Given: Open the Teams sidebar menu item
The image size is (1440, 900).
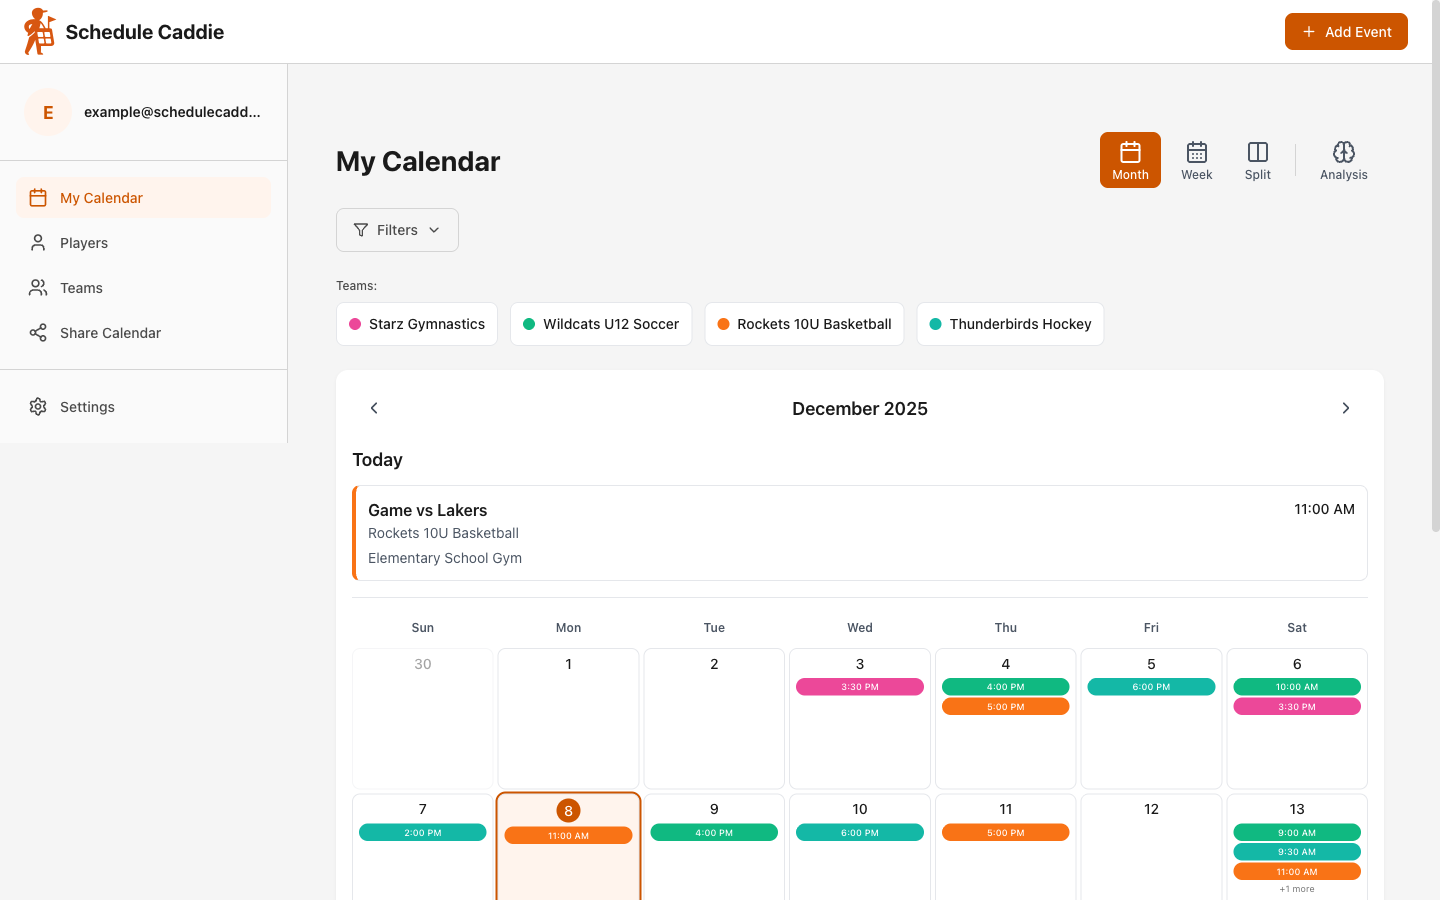Looking at the screenshot, I should pos(81,288).
